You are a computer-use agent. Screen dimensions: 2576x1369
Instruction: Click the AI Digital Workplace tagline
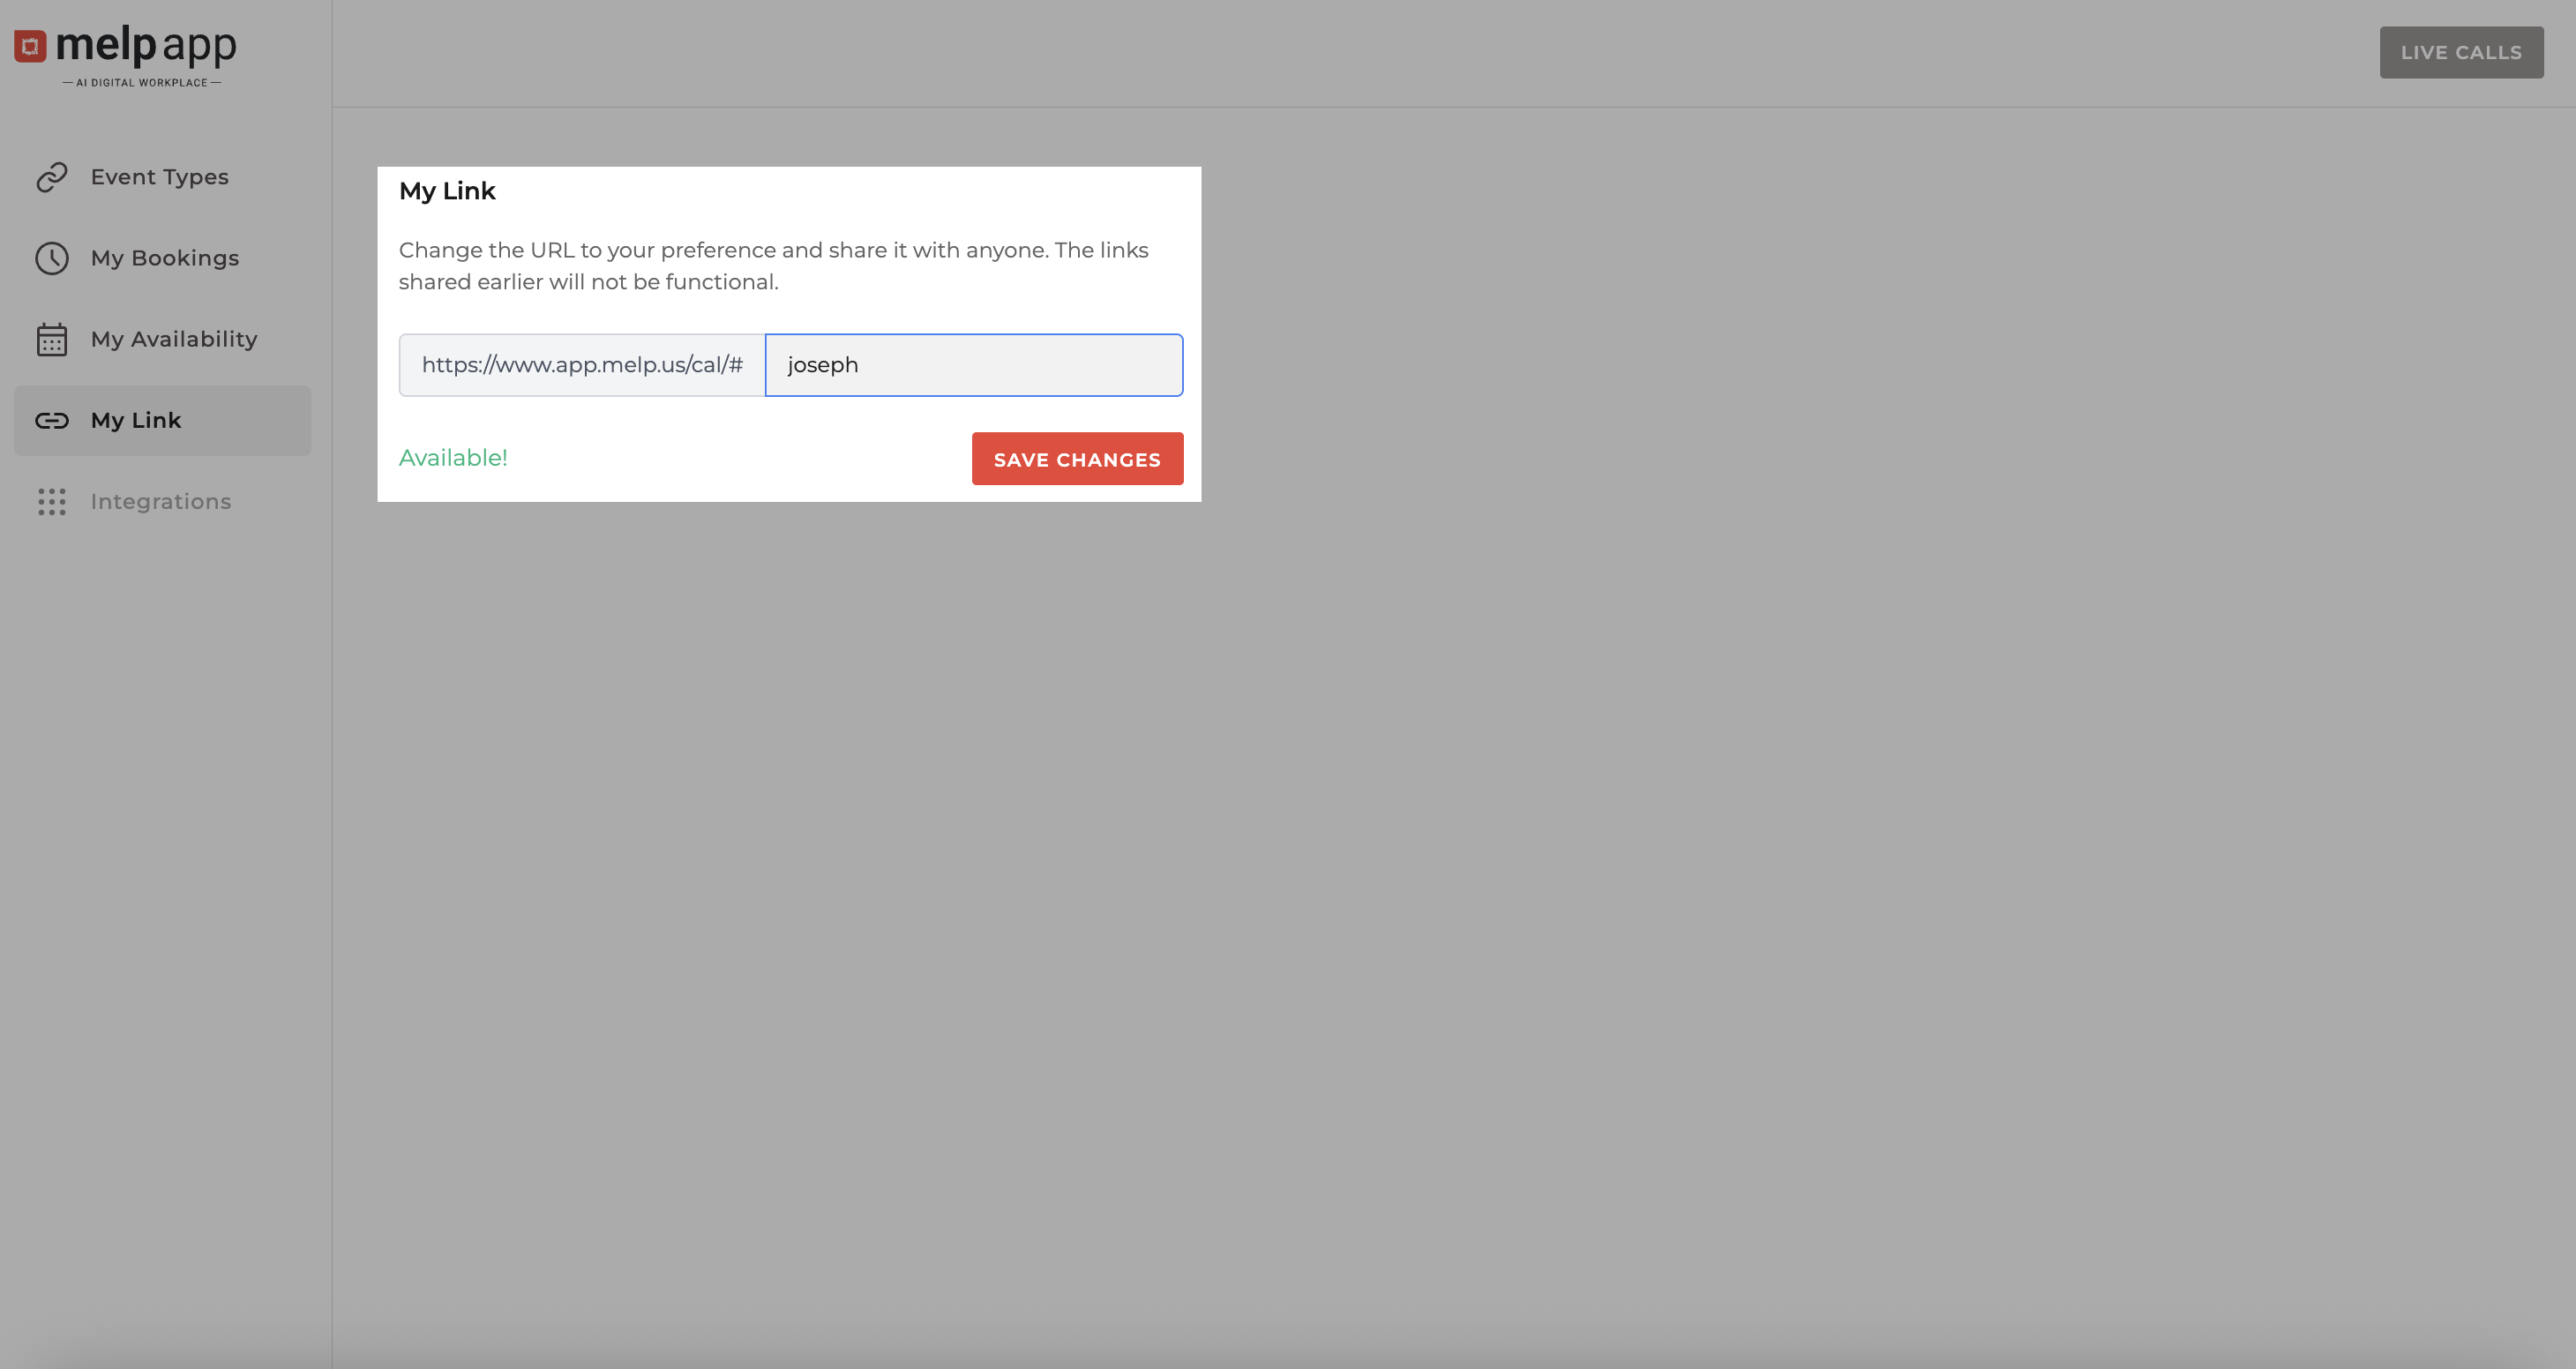coord(142,83)
